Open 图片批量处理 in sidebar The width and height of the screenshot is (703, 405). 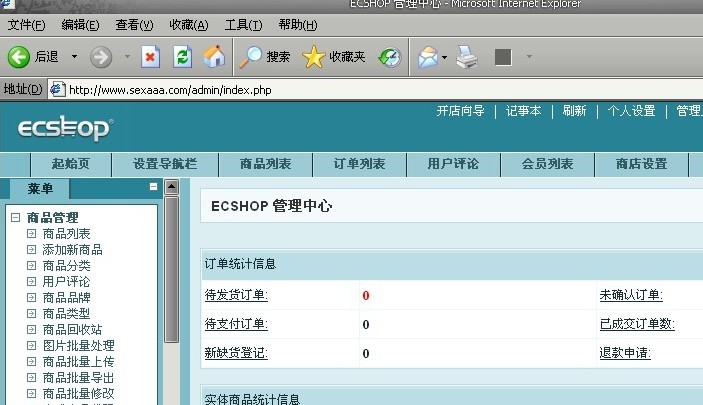(x=78, y=346)
